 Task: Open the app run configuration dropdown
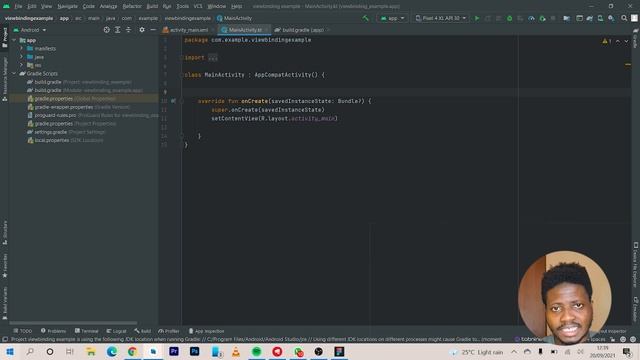click(x=392, y=18)
